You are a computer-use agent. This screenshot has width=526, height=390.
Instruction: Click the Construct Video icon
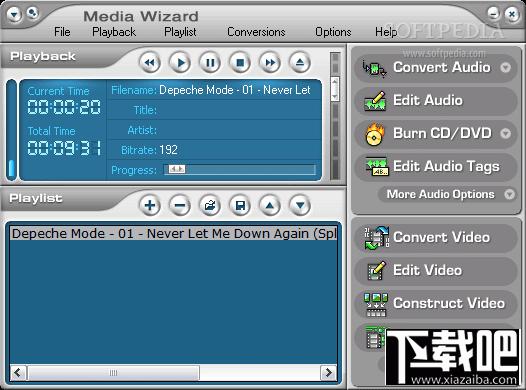point(376,304)
